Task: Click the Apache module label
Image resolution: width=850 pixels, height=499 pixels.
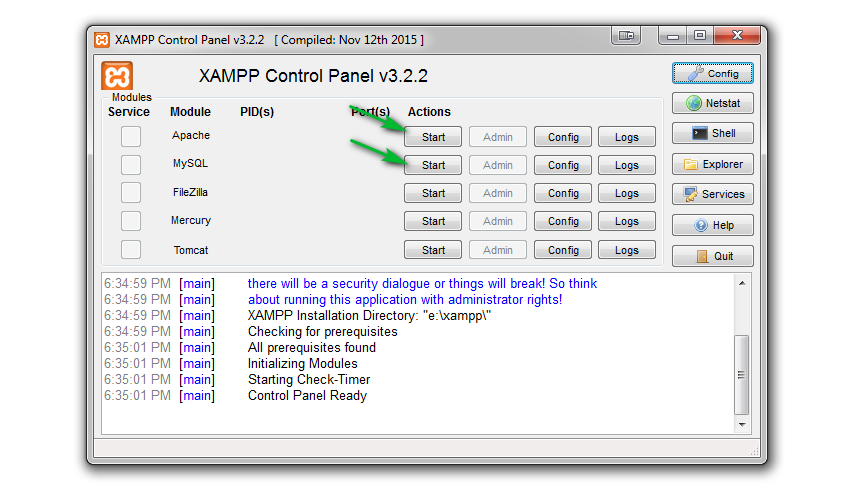Action: point(191,135)
